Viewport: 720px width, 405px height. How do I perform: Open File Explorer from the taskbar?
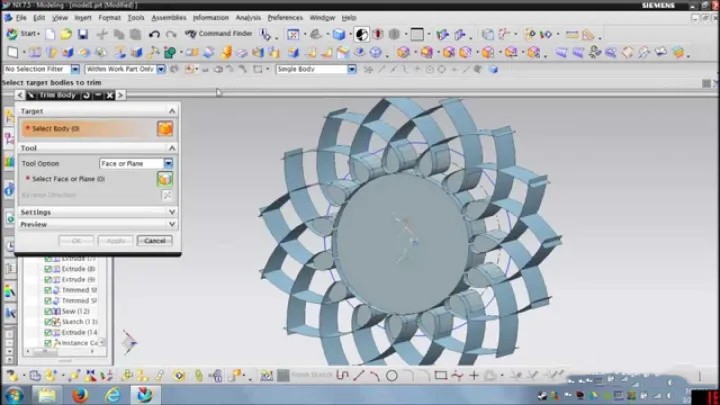pos(46,394)
